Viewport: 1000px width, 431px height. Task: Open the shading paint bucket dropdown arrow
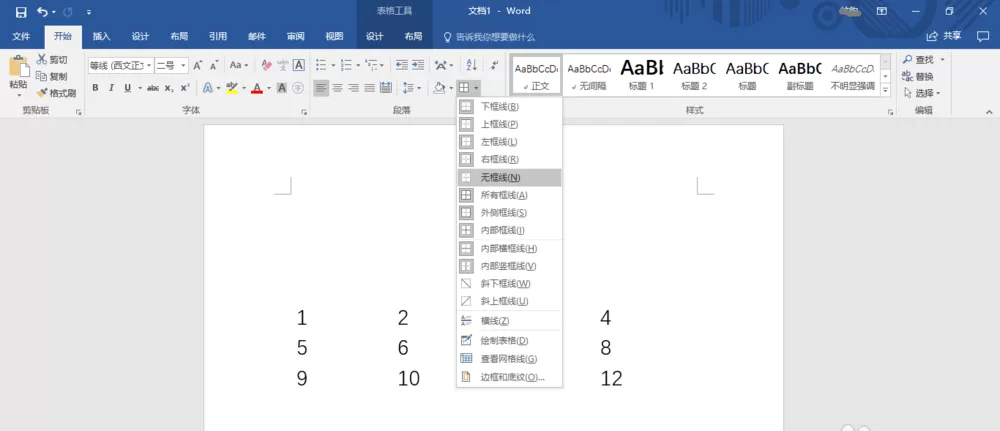pyautogui.click(x=451, y=87)
